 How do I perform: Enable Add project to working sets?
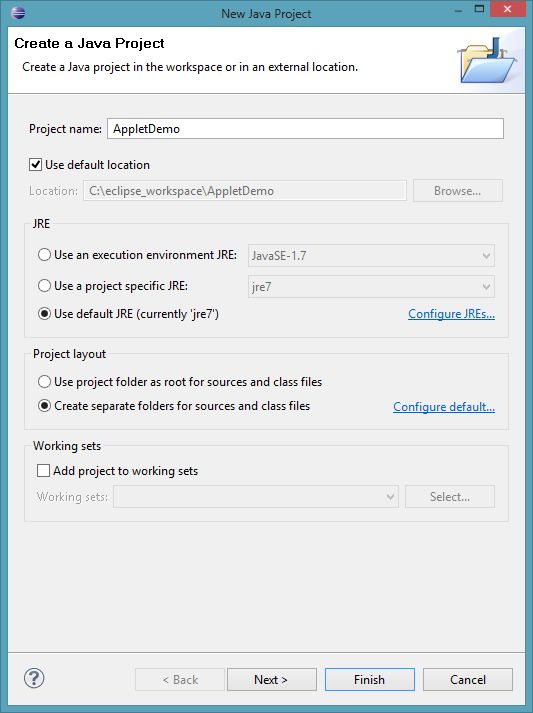43,471
